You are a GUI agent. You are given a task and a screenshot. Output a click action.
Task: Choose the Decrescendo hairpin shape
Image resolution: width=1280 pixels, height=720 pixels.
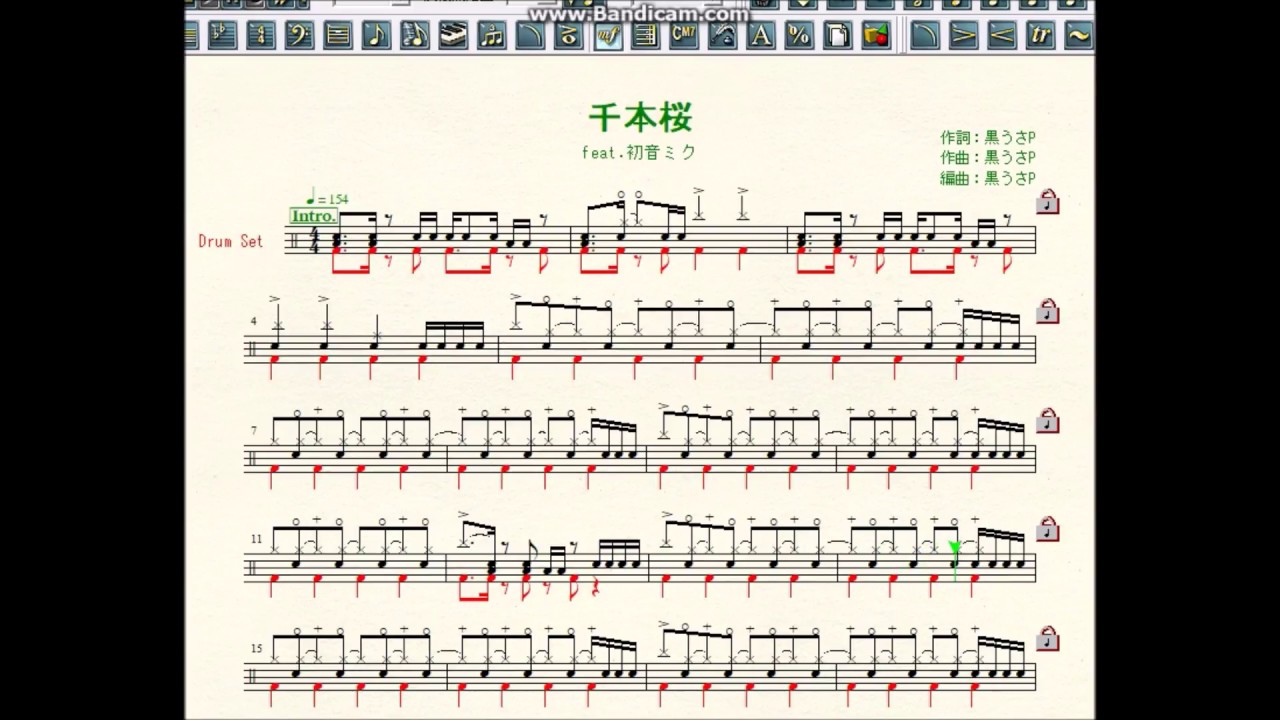963,36
